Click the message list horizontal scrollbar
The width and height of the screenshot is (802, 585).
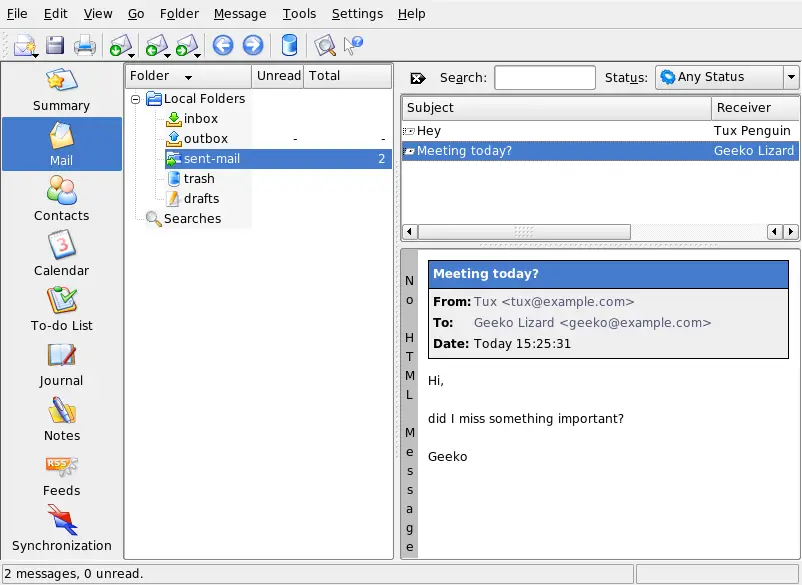522,232
